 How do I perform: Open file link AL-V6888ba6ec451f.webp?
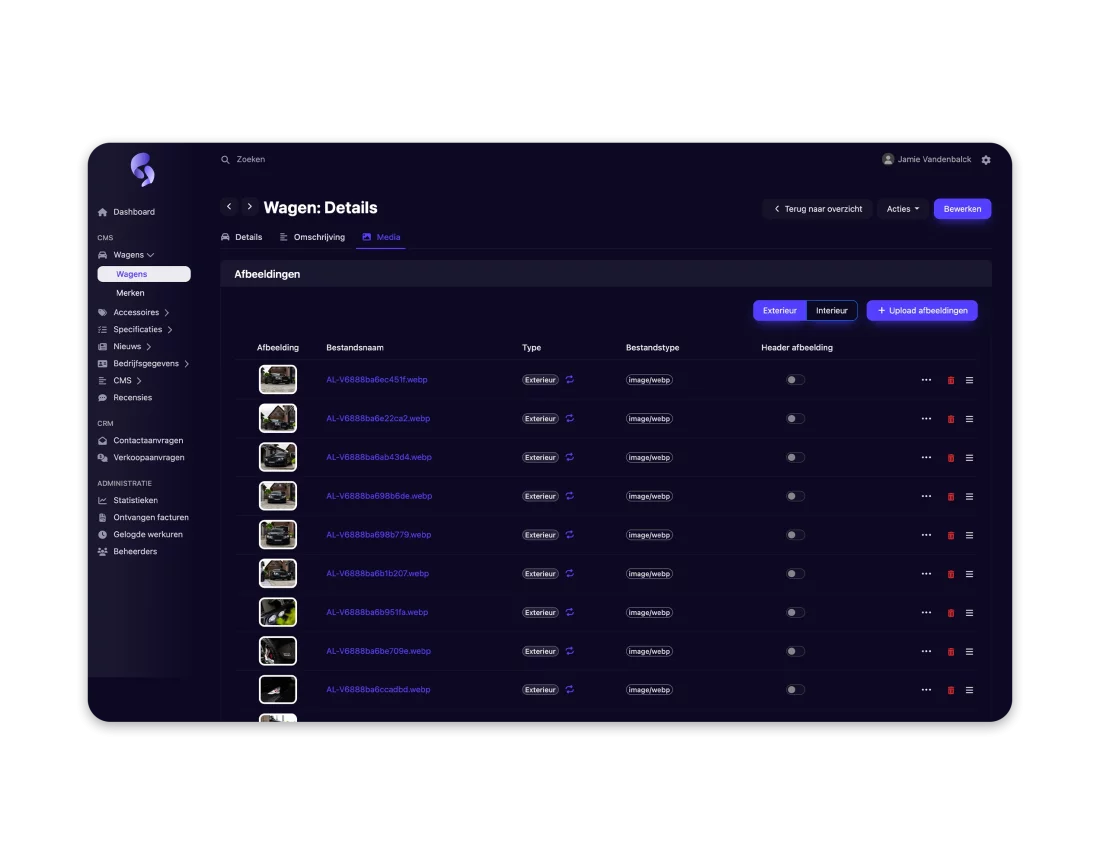pyautogui.click(x=377, y=379)
